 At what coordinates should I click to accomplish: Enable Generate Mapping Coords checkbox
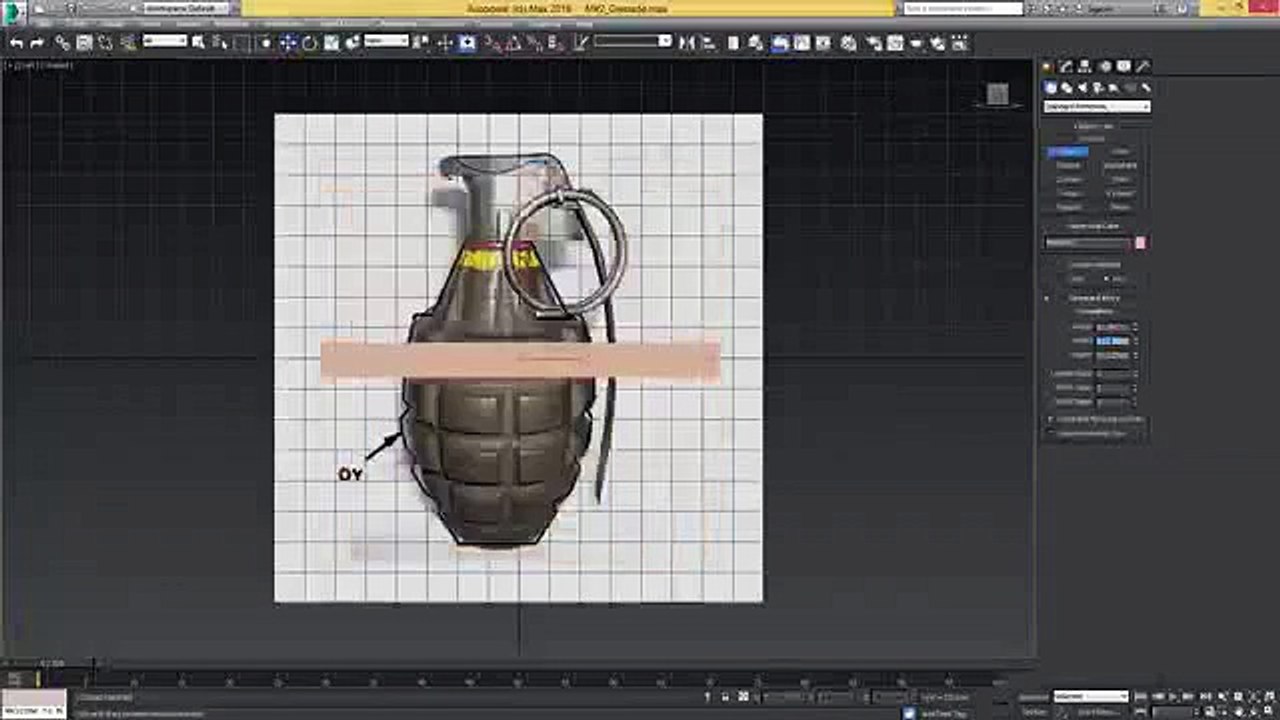pos(1050,418)
